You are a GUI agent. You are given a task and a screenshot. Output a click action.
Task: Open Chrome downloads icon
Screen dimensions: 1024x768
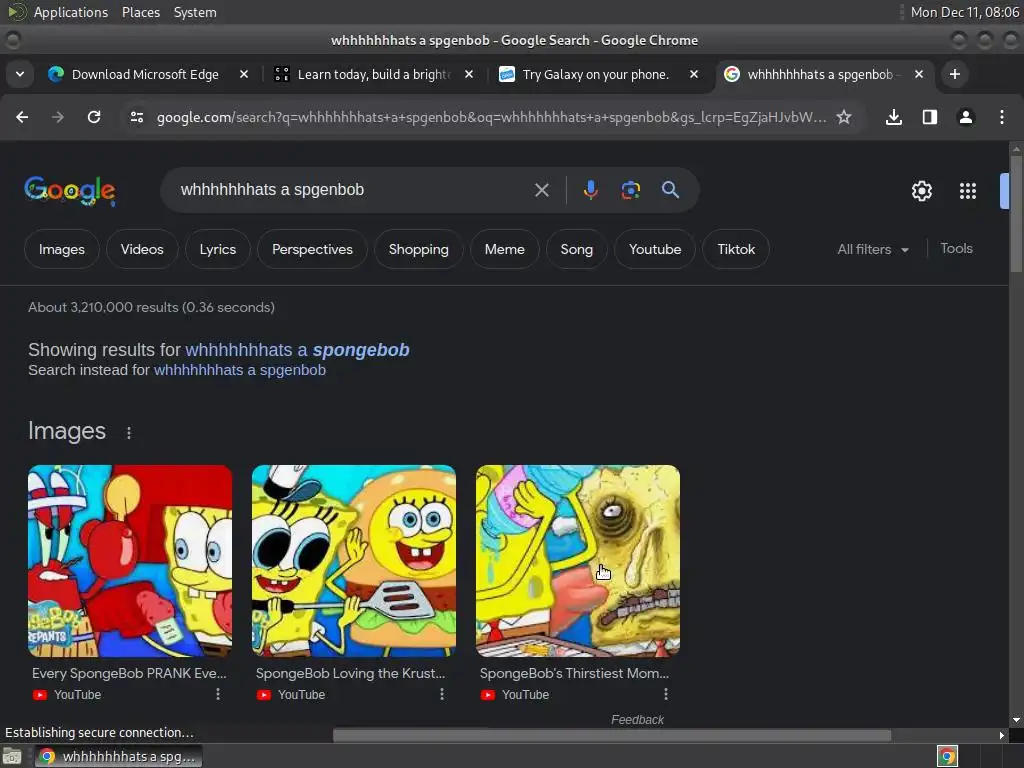(893, 117)
